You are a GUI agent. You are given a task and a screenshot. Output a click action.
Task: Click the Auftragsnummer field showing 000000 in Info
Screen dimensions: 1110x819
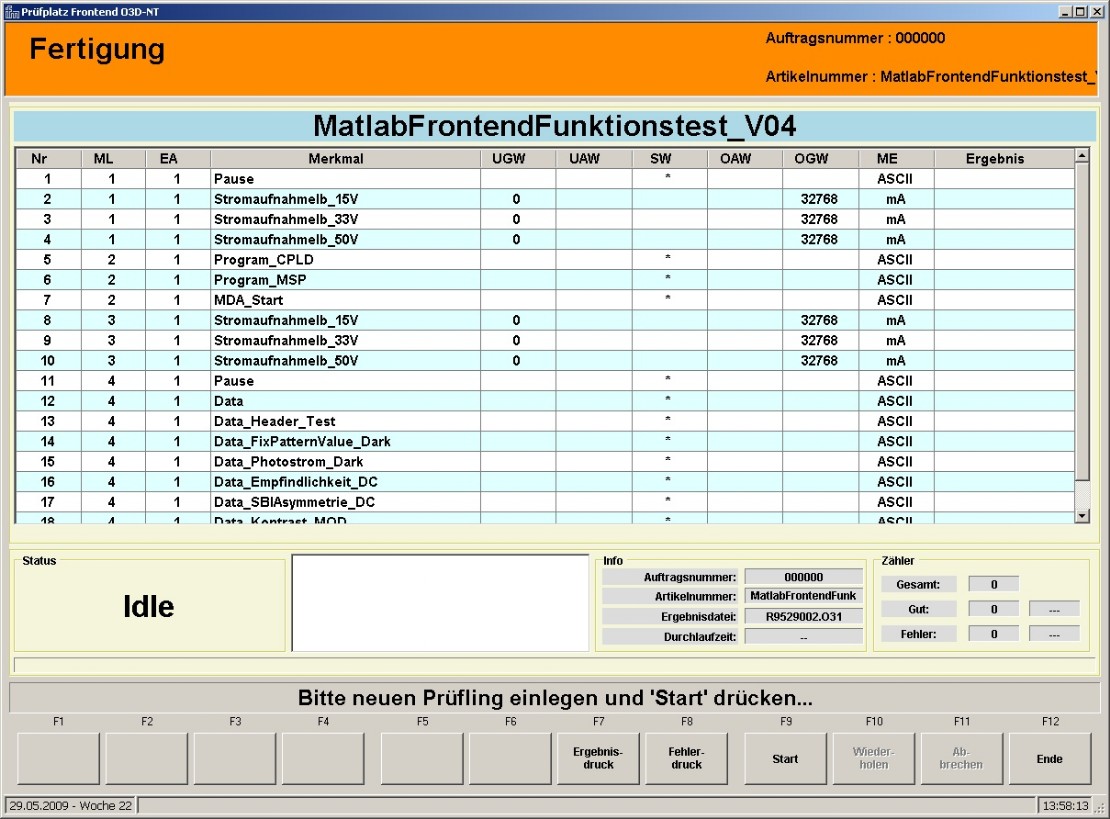(x=803, y=577)
